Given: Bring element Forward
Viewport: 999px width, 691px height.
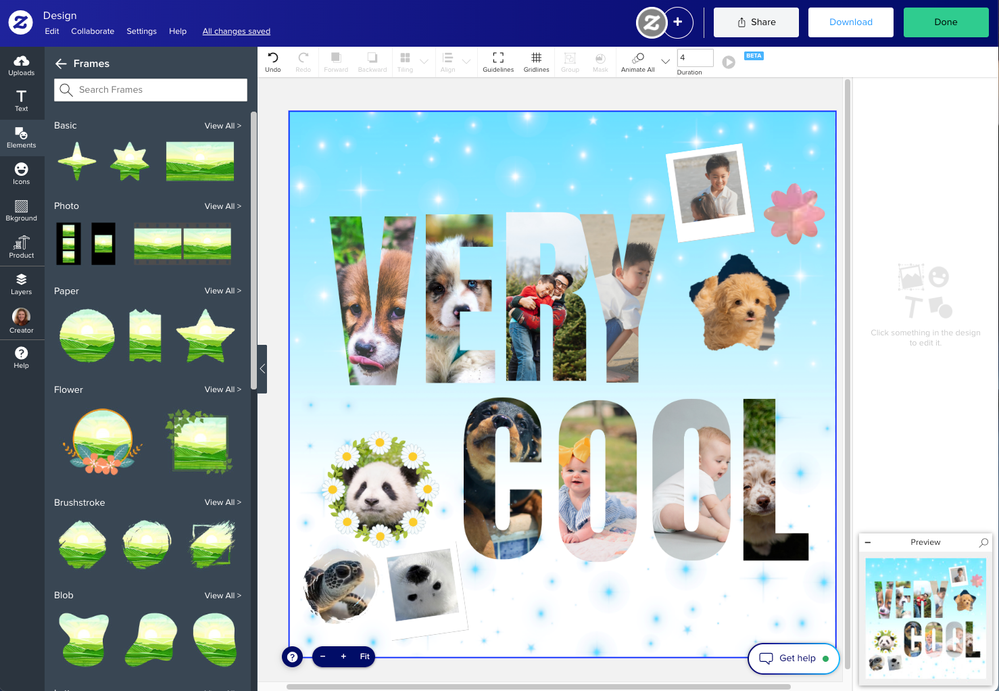Looking at the screenshot, I should tap(336, 62).
